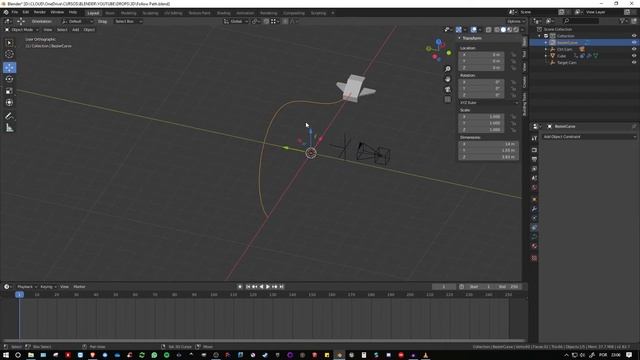Click the zoom view magnifier icon
Screen dimensions: 640x360
click(448, 69)
